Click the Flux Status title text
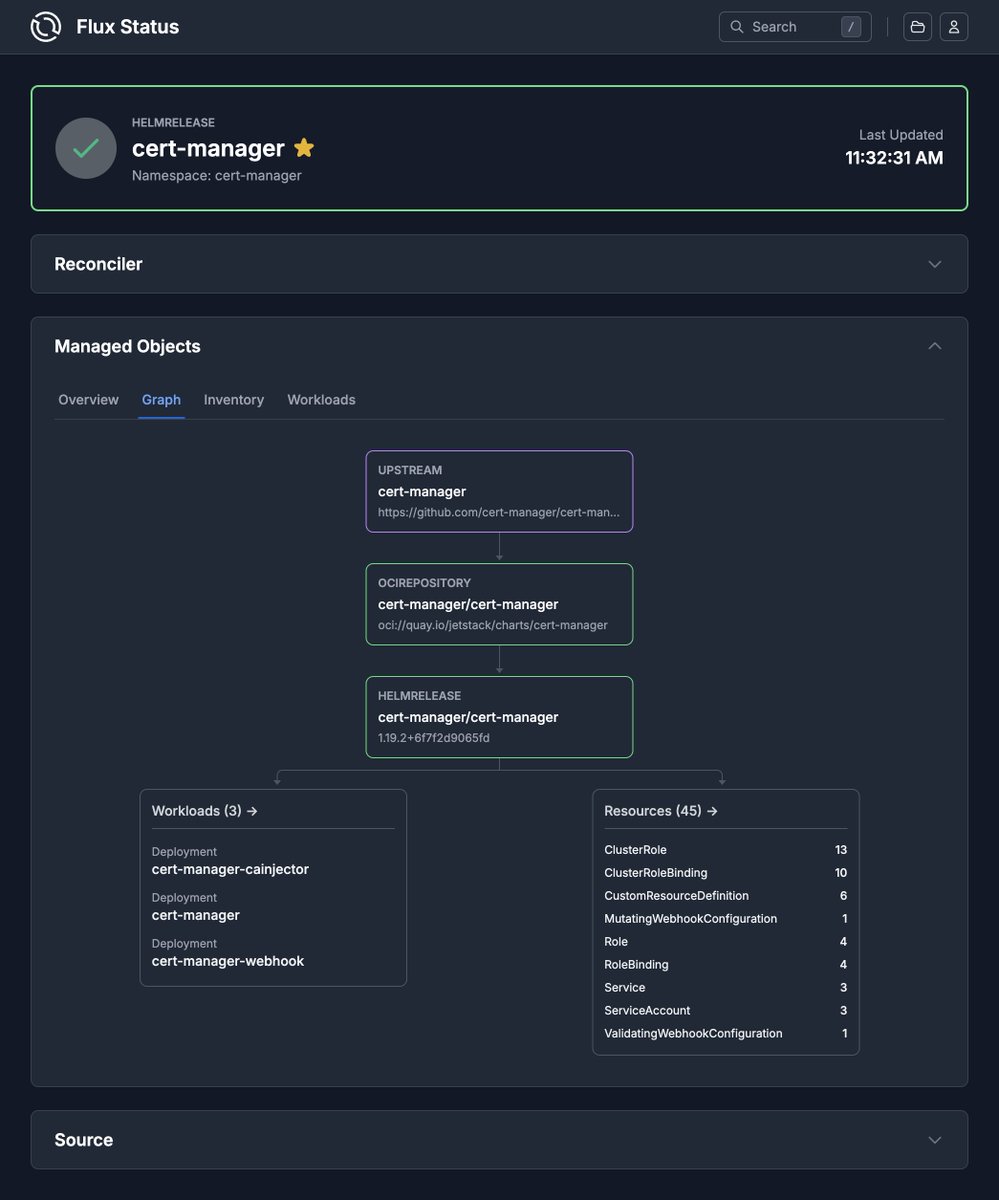Viewport: 999px width, 1200px height. (128, 27)
